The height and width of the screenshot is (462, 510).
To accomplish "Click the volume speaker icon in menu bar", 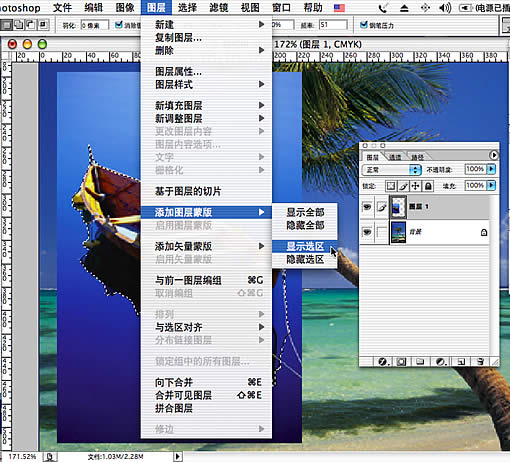I will [x=444, y=7].
